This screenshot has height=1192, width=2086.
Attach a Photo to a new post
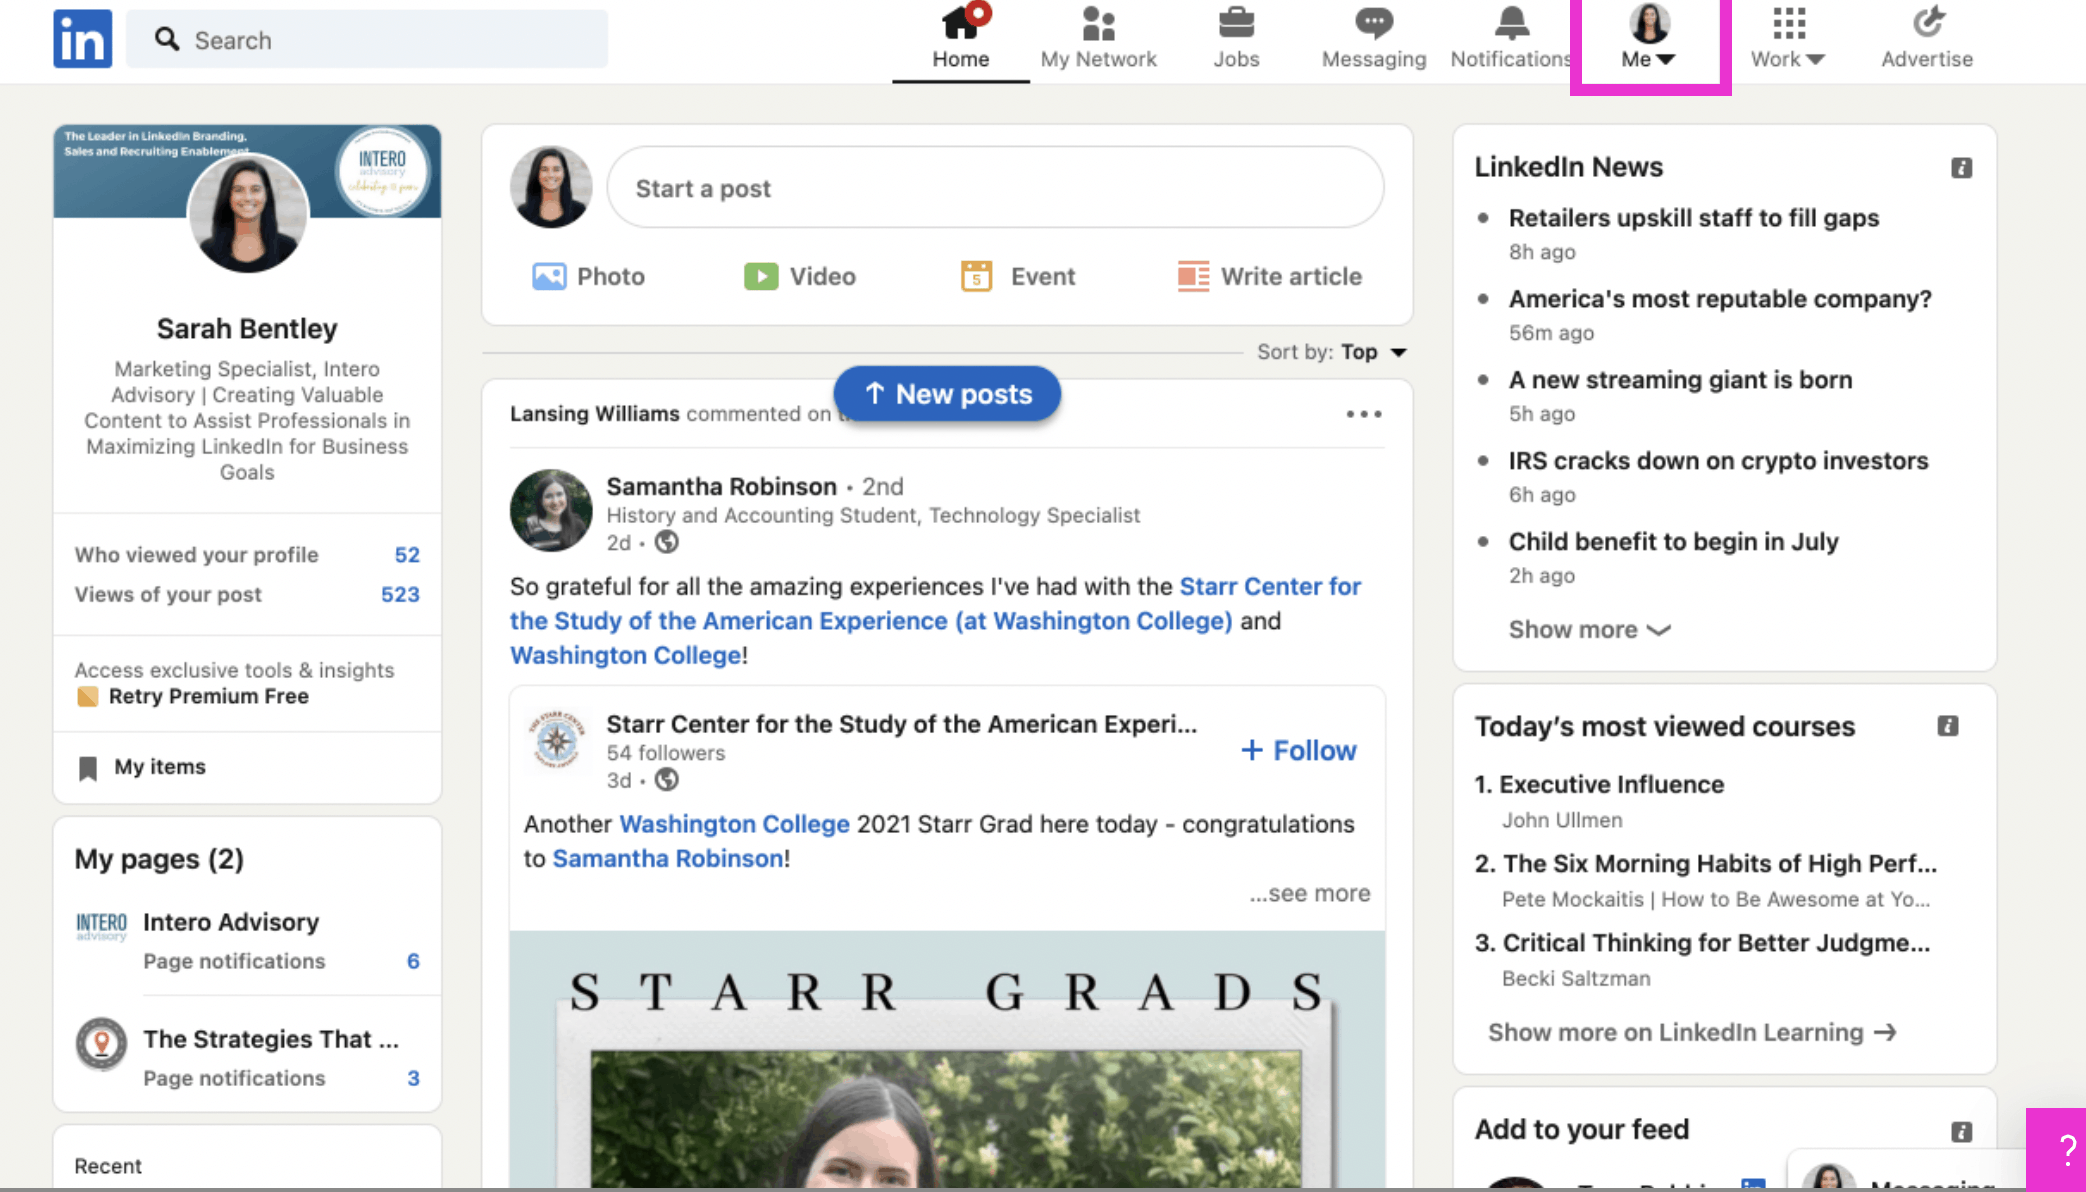tap(589, 276)
